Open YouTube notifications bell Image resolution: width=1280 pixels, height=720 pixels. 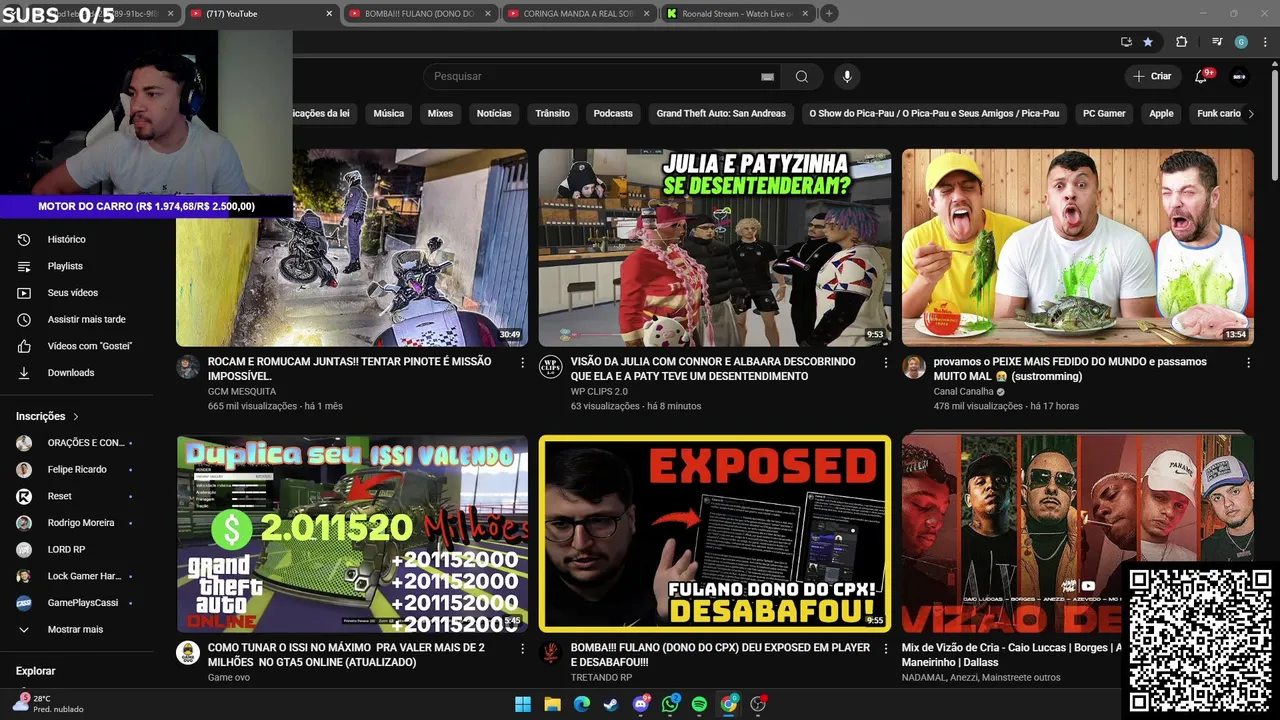(x=1202, y=76)
